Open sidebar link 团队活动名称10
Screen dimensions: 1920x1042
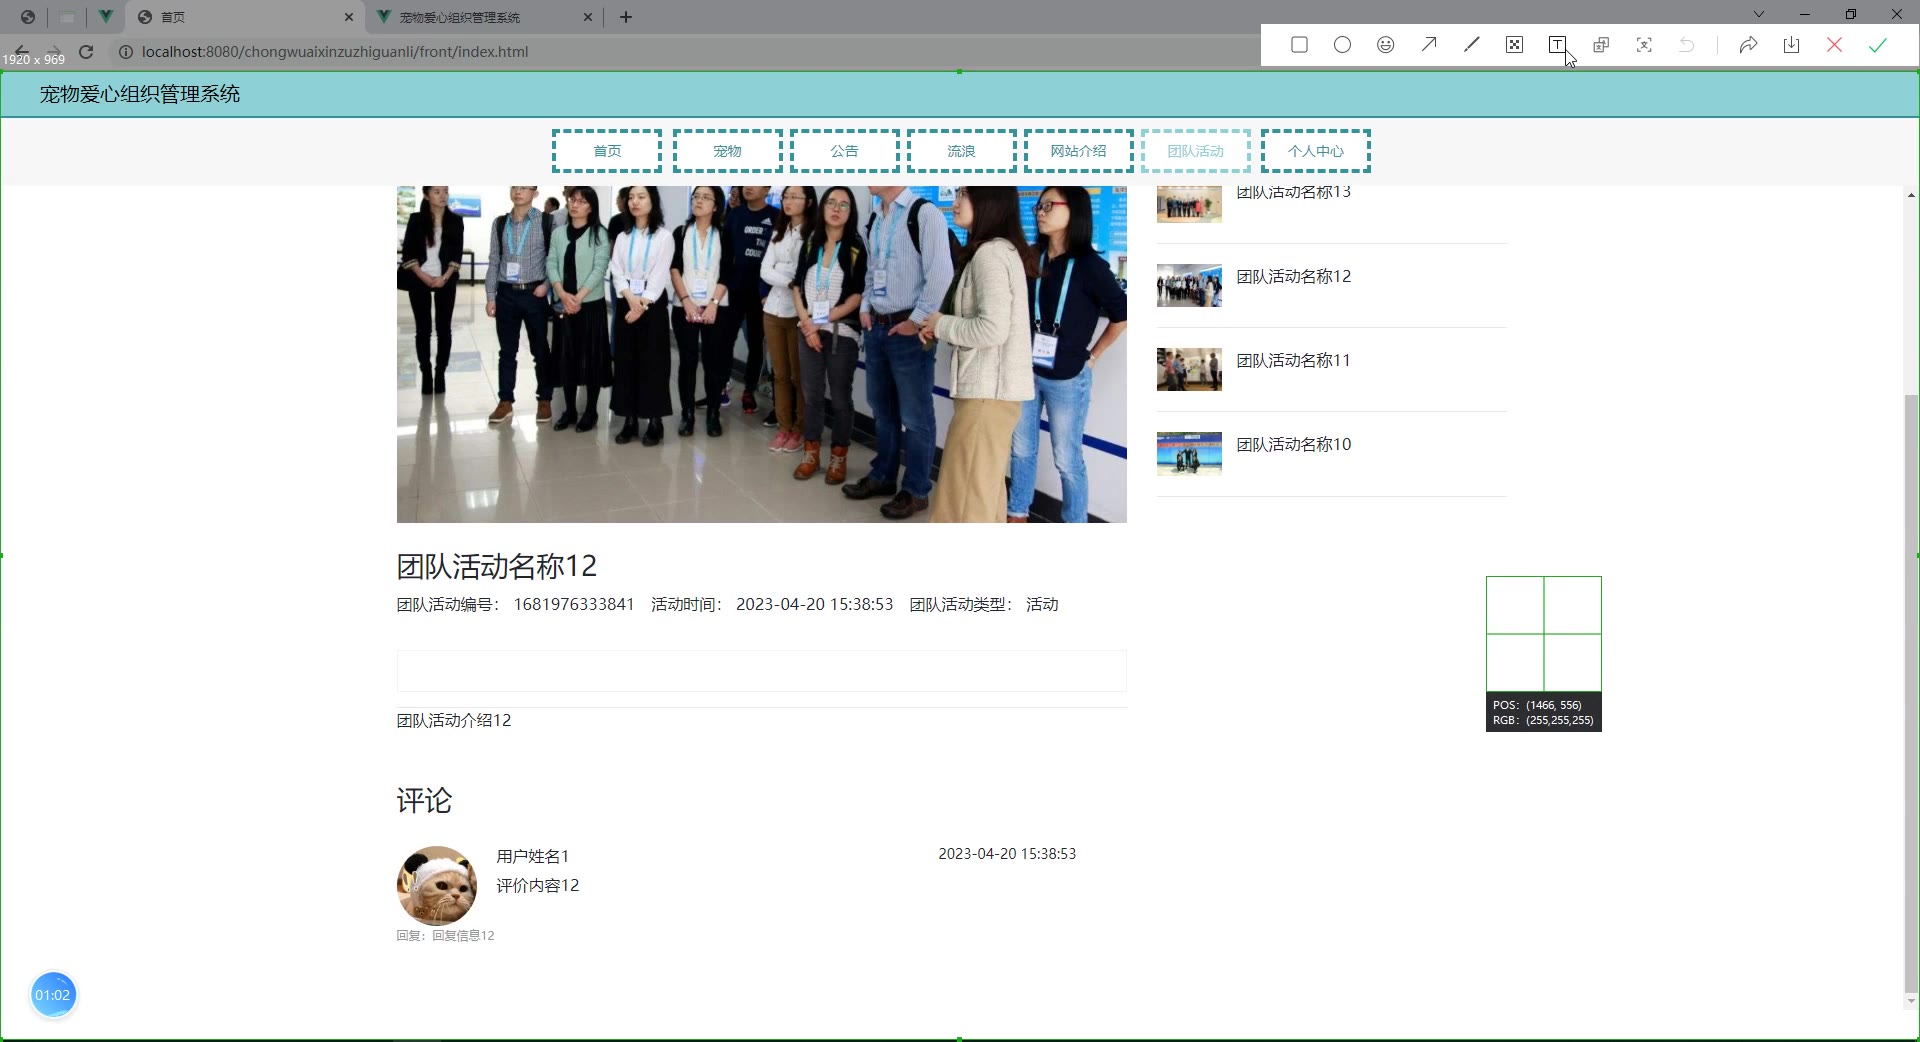tap(1294, 445)
